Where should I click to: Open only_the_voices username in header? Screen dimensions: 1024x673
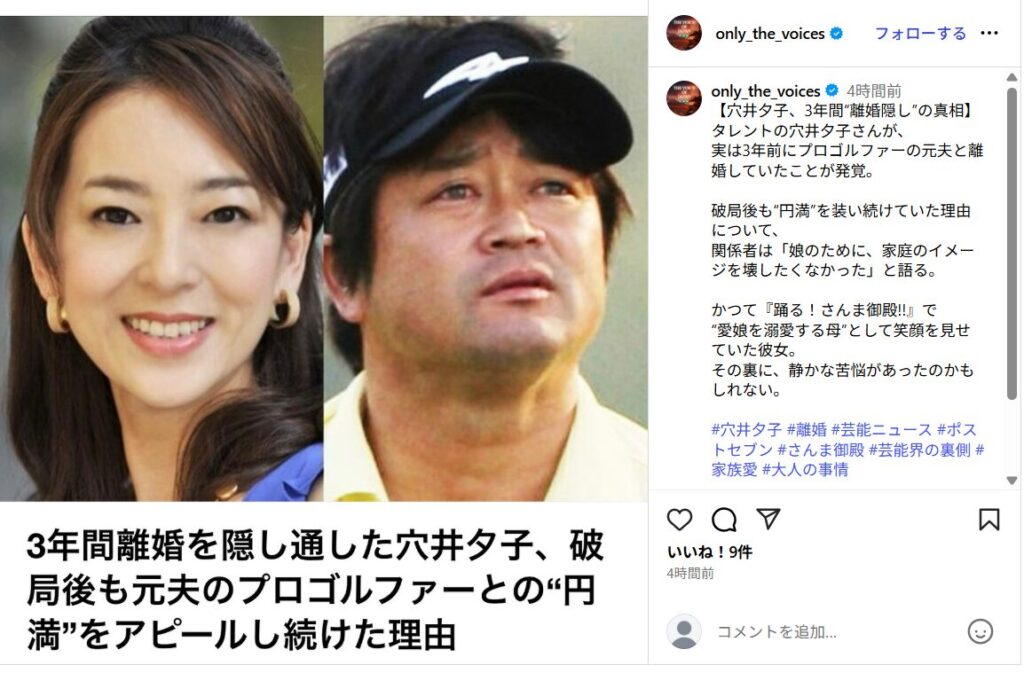[769, 34]
